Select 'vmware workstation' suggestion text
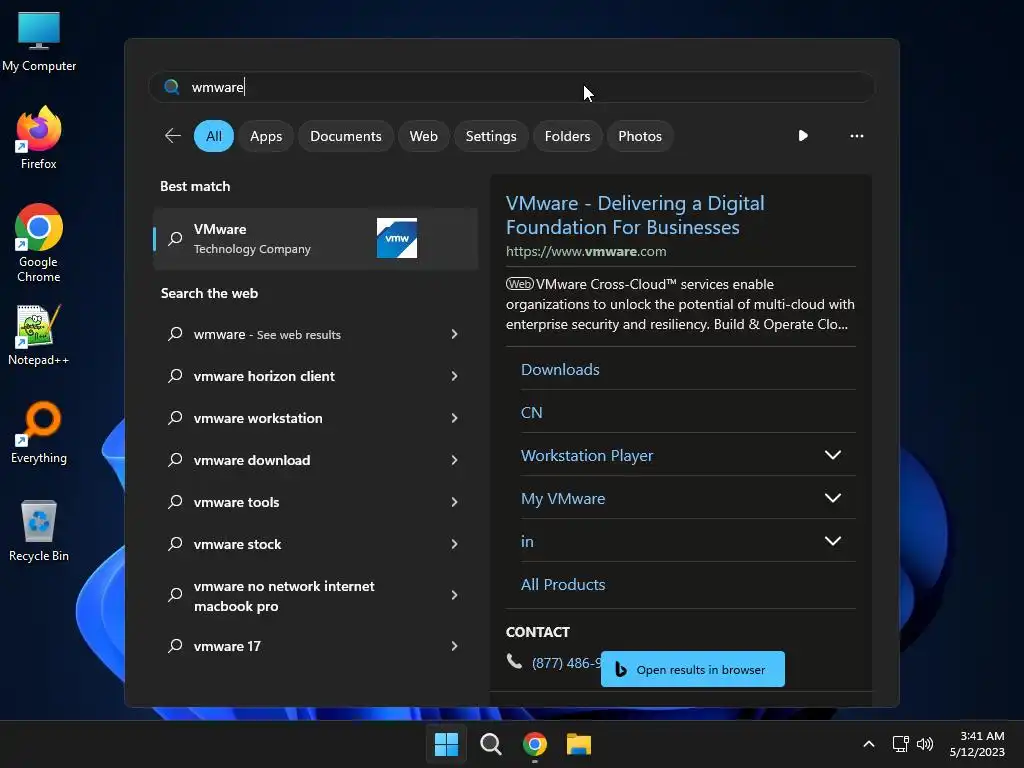Viewport: 1024px width, 768px height. click(x=258, y=418)
